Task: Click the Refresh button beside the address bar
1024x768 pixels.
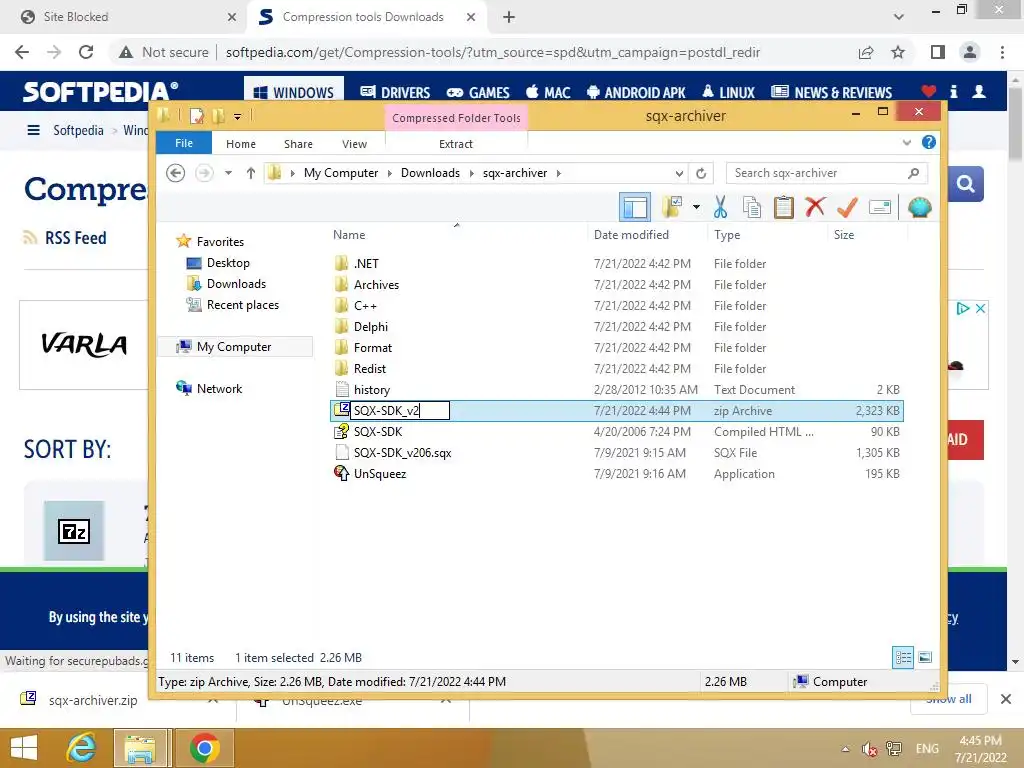Action: click(x=701, y=173)
